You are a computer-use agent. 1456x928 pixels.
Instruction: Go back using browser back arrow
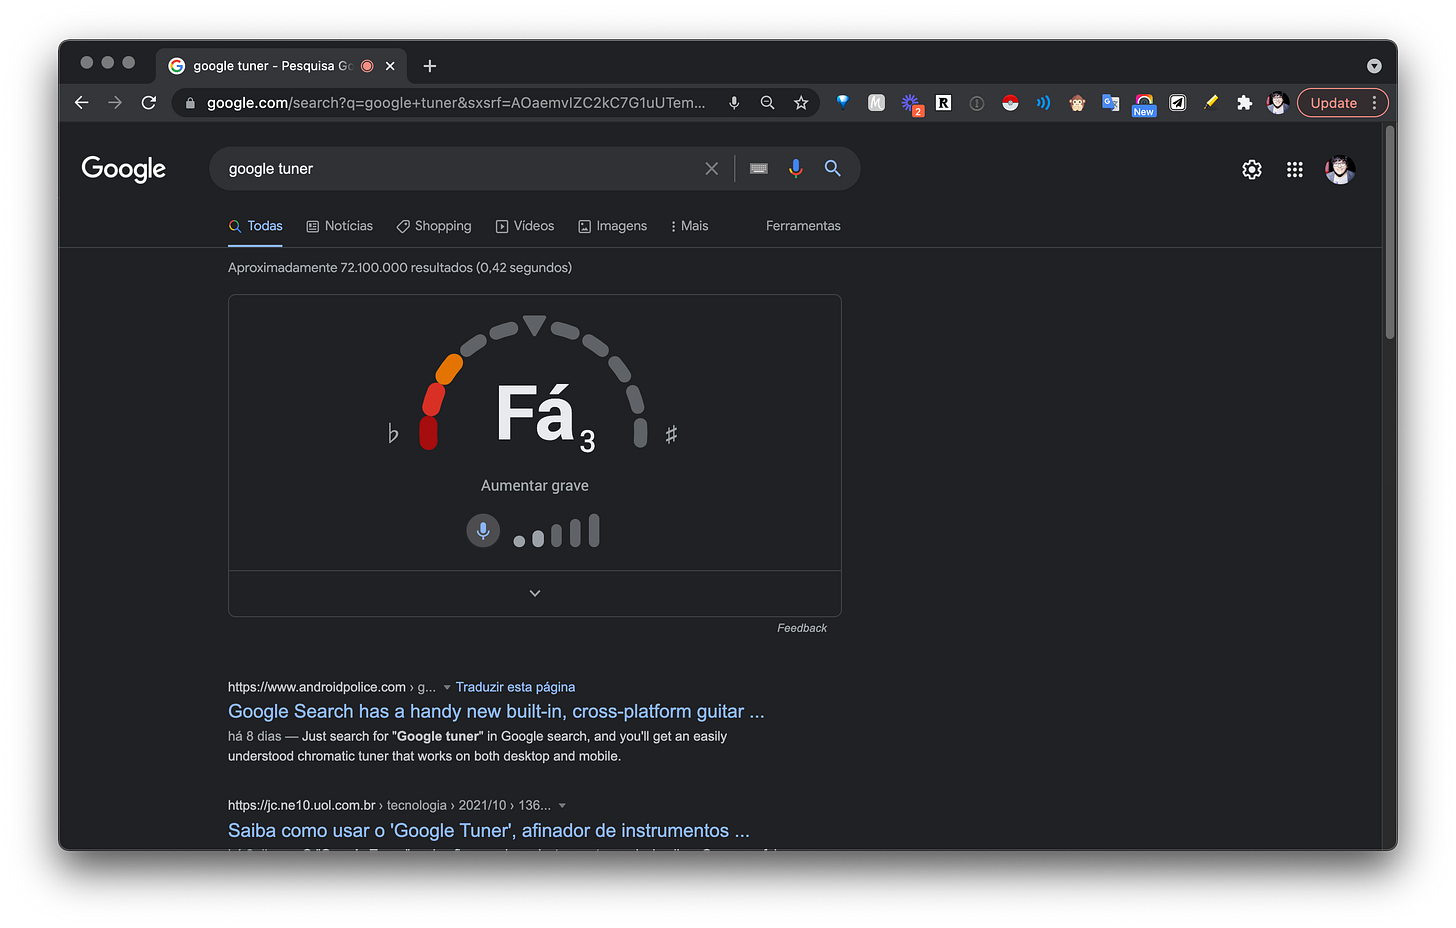pyautogui.click(x=82, y=103)
